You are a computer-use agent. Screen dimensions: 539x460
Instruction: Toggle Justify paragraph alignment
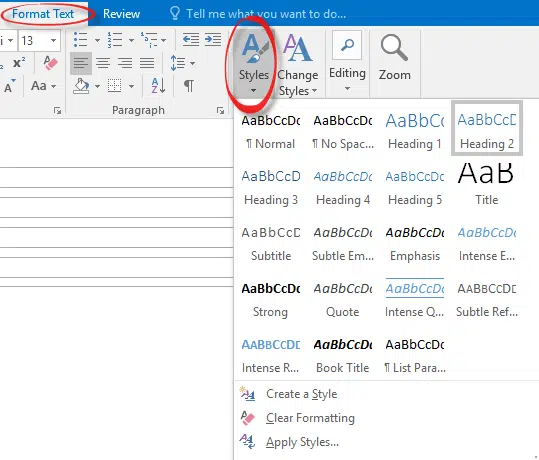point(147,63)
